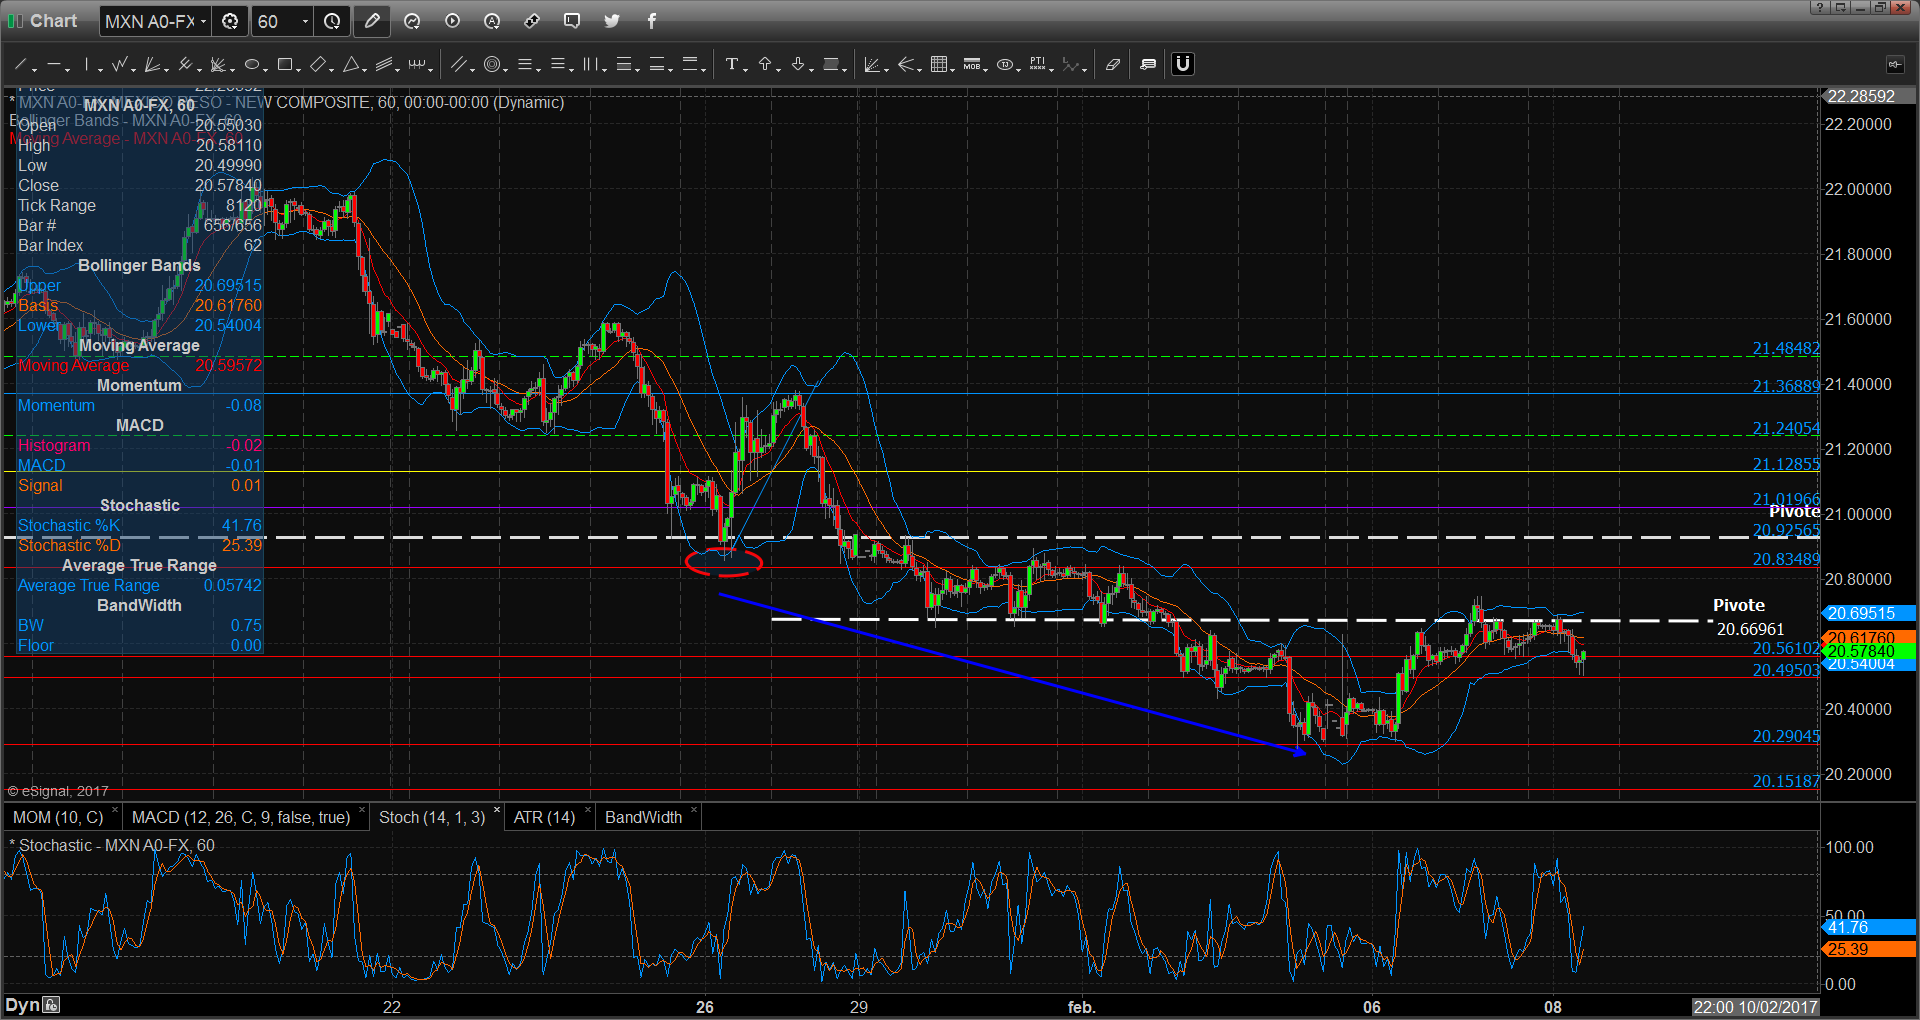Select the horizontal line tool
1920x1020 pixels.
[x=53, y=65]
